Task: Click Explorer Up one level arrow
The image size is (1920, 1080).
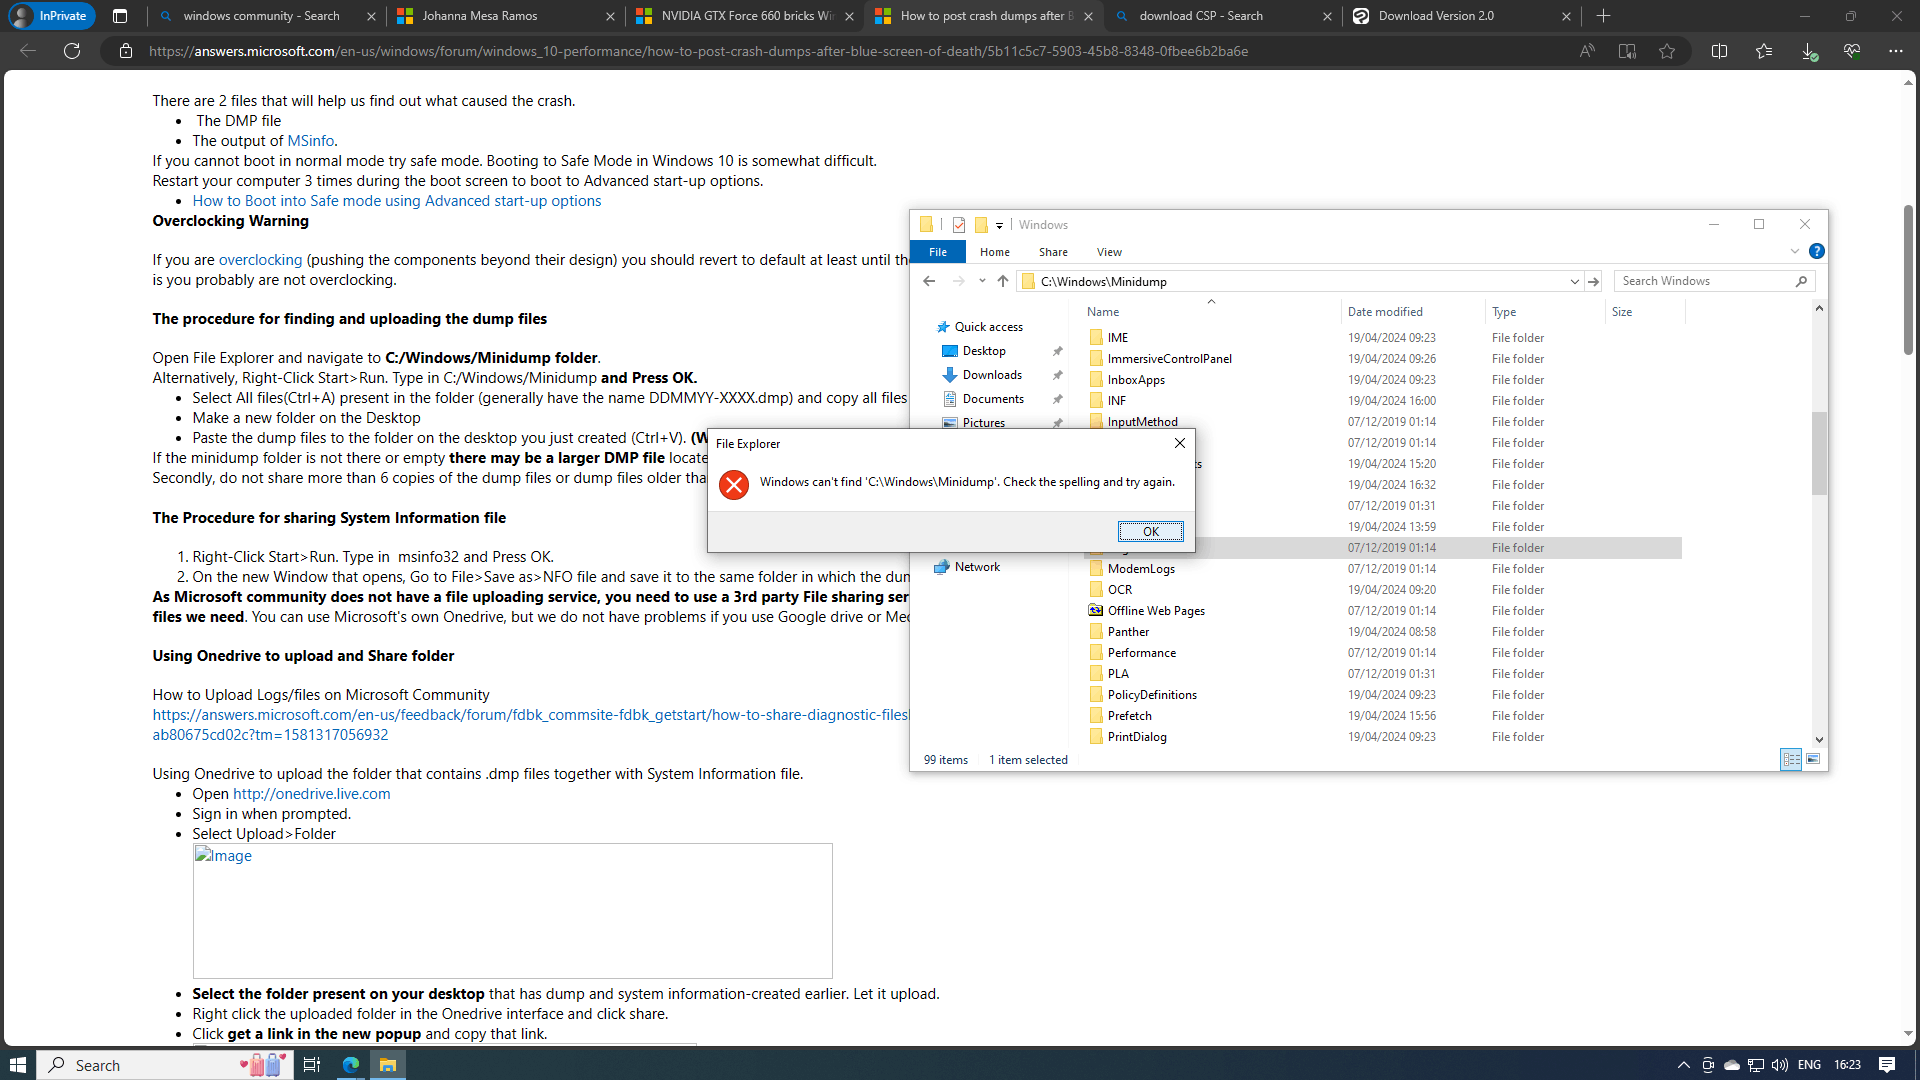Action: tap(1003, 281)
